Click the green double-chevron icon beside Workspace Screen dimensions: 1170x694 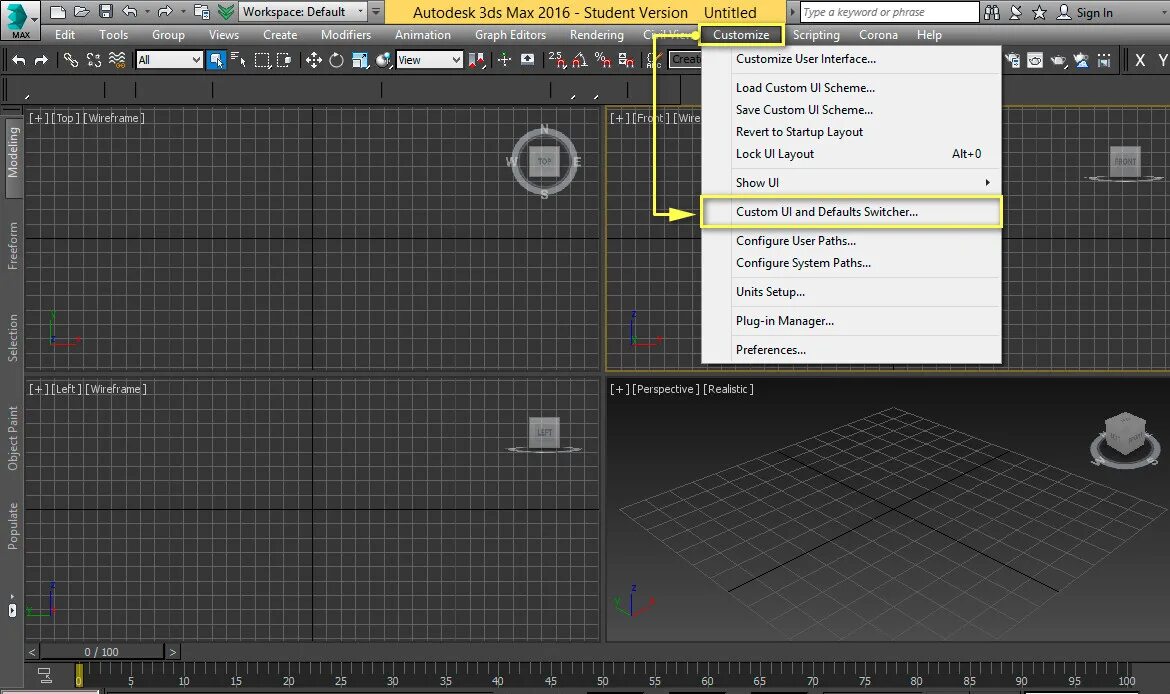[226, 12]
